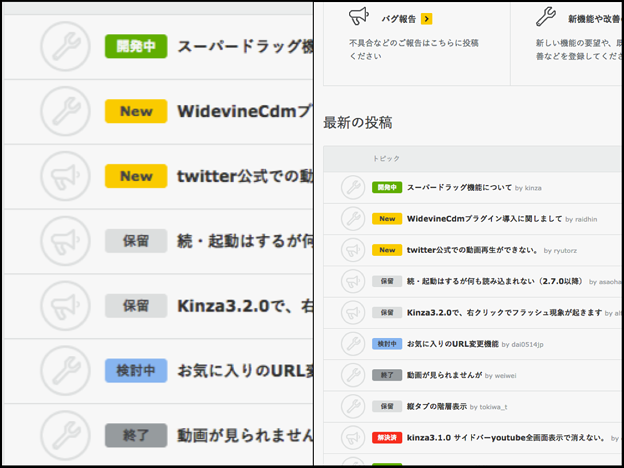Click large 終了 badge in enlarged view
This screenshot has height=468, width=624.
[136, 435]
